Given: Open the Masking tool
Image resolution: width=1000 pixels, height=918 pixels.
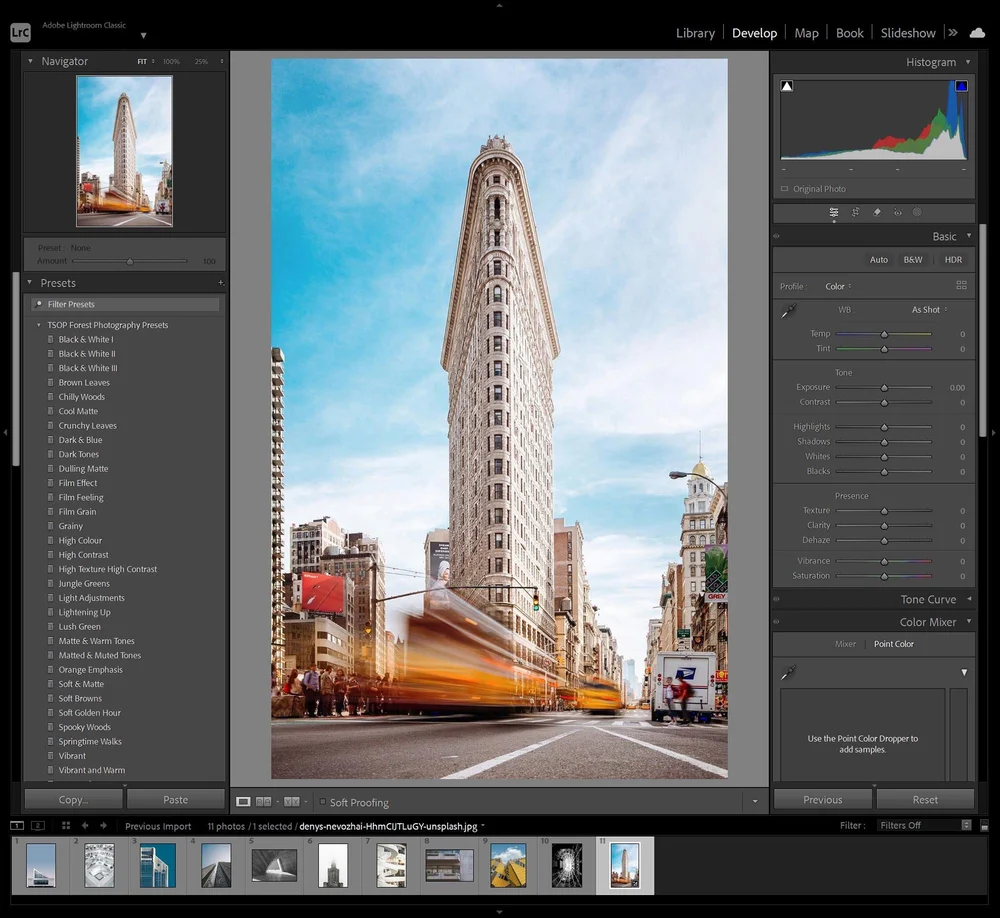Looking at the screenshot, I should pyautogui.click(x=917, y=213).
